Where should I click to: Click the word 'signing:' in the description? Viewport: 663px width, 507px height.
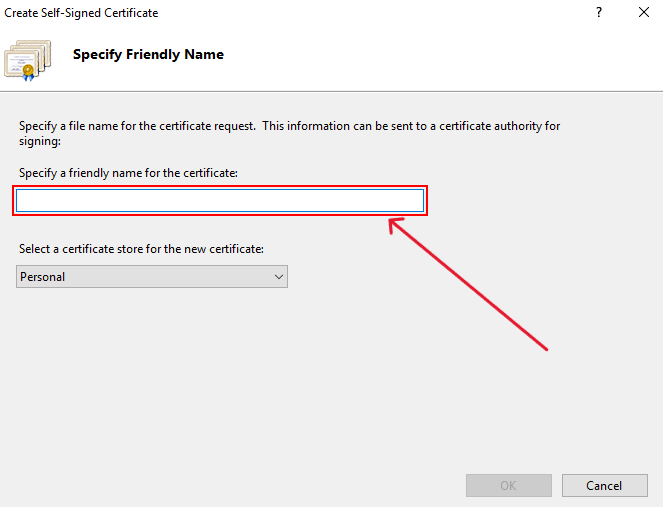40,141
